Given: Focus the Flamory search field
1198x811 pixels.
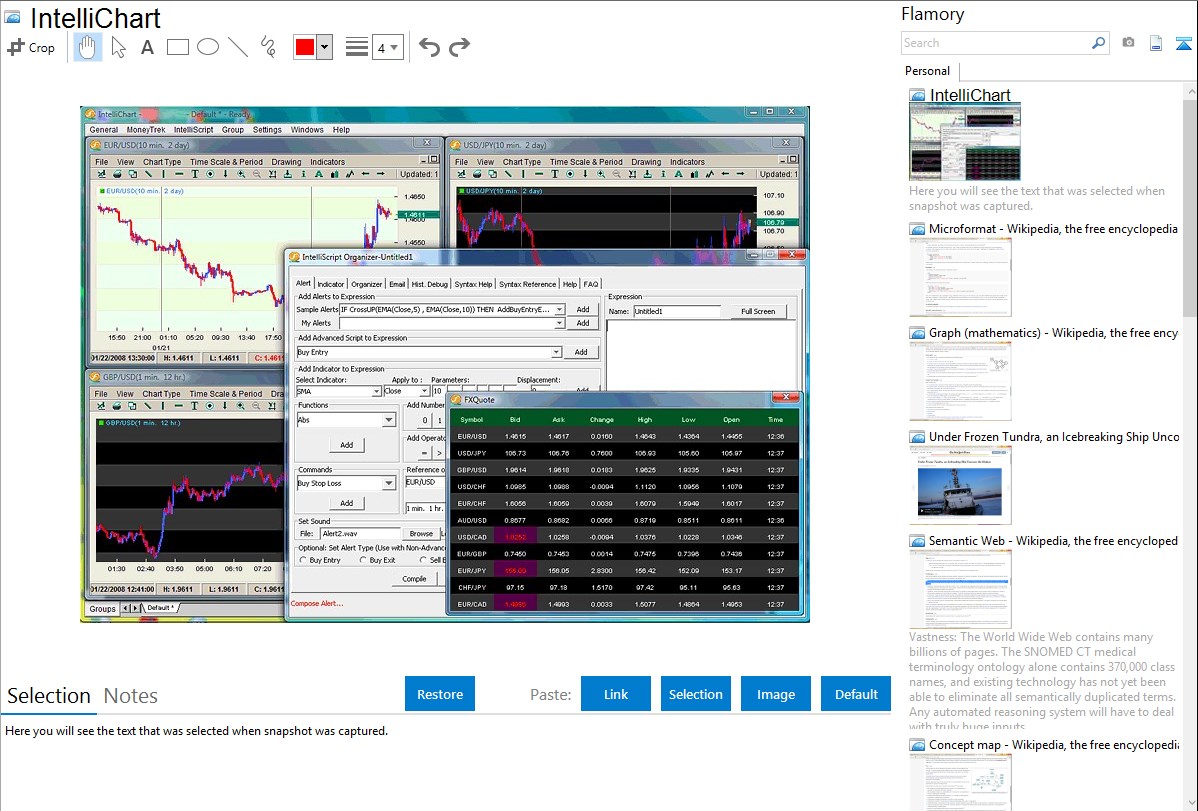Looking at the screenshot, I should point(996,43).
